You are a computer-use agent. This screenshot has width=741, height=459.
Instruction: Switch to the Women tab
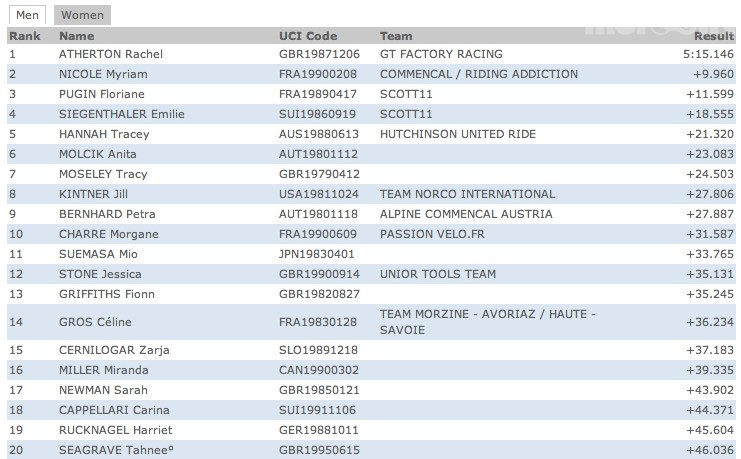click(x=81, y=15)
